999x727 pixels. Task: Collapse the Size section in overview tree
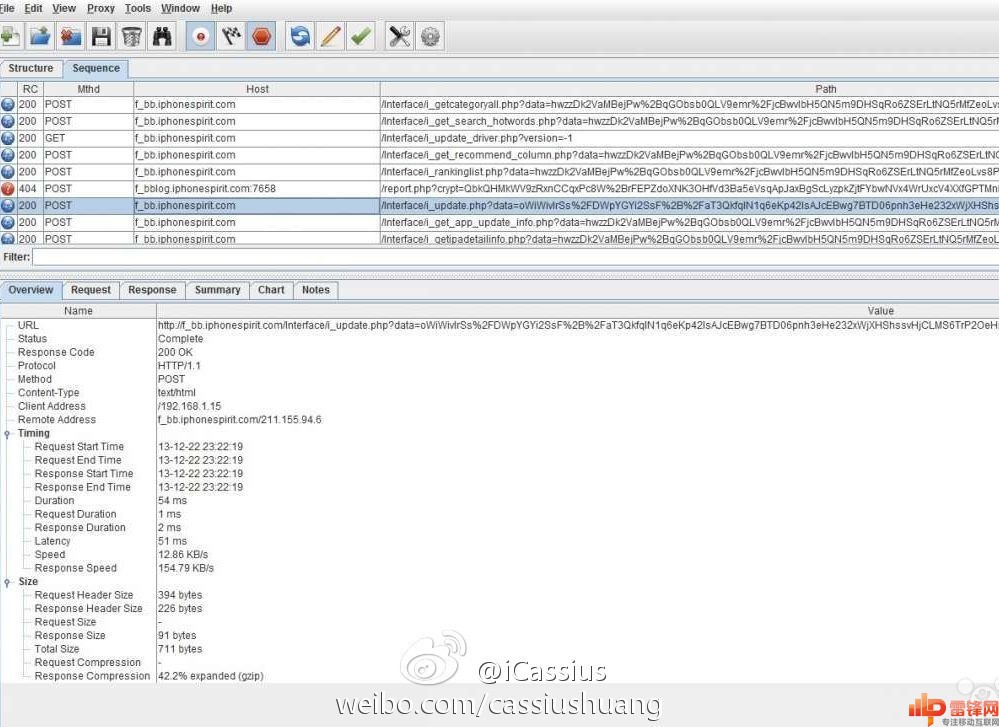tap(9, 582)
